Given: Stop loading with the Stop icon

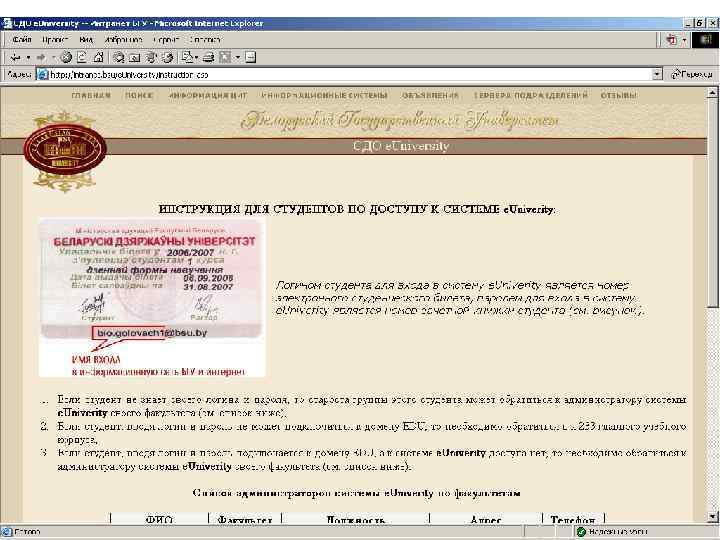Looking at the screenshot, I should point(66,57).
